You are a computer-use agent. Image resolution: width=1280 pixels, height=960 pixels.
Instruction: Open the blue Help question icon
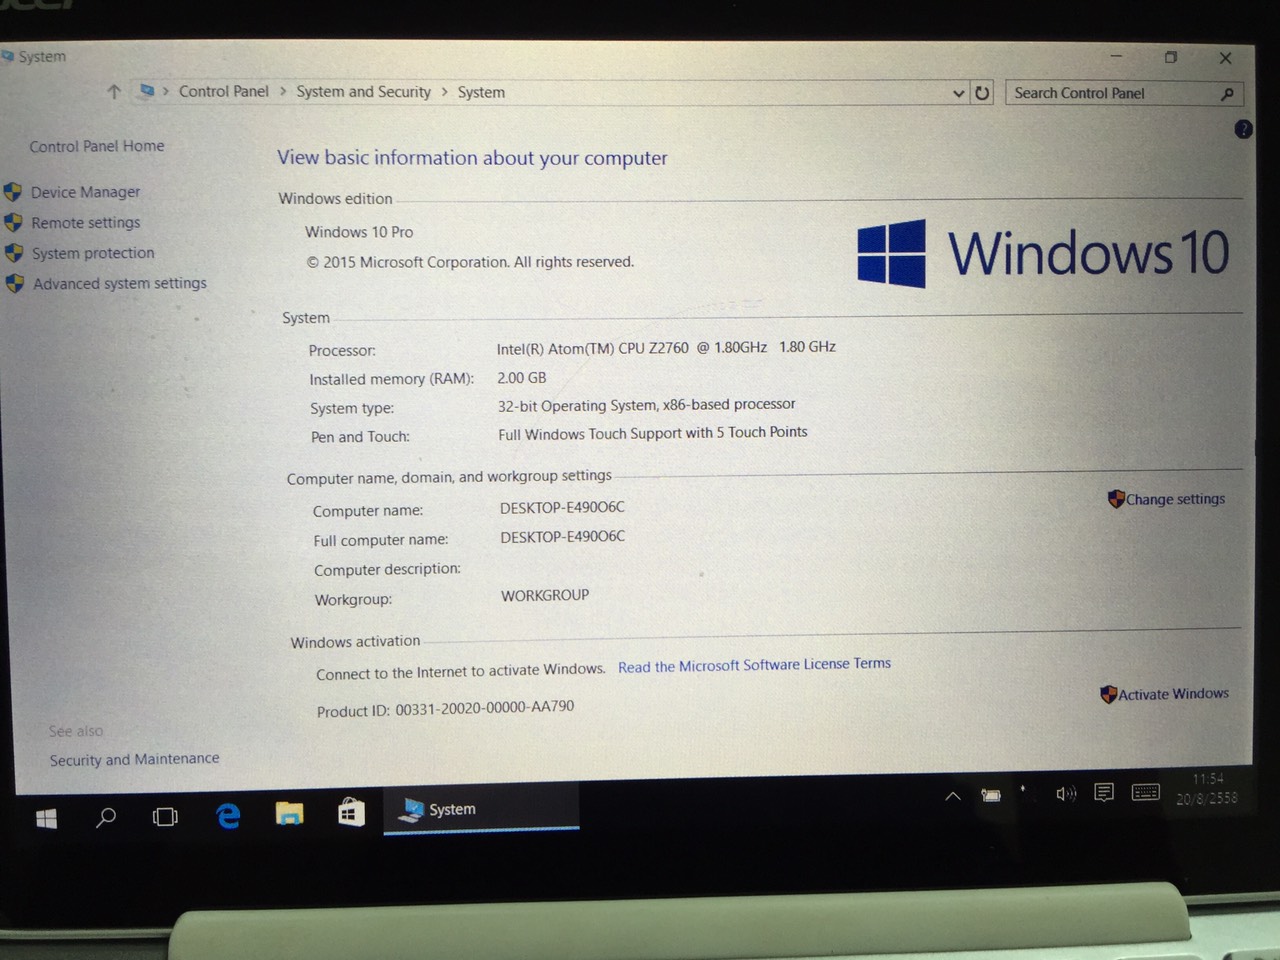point(1243,129)
